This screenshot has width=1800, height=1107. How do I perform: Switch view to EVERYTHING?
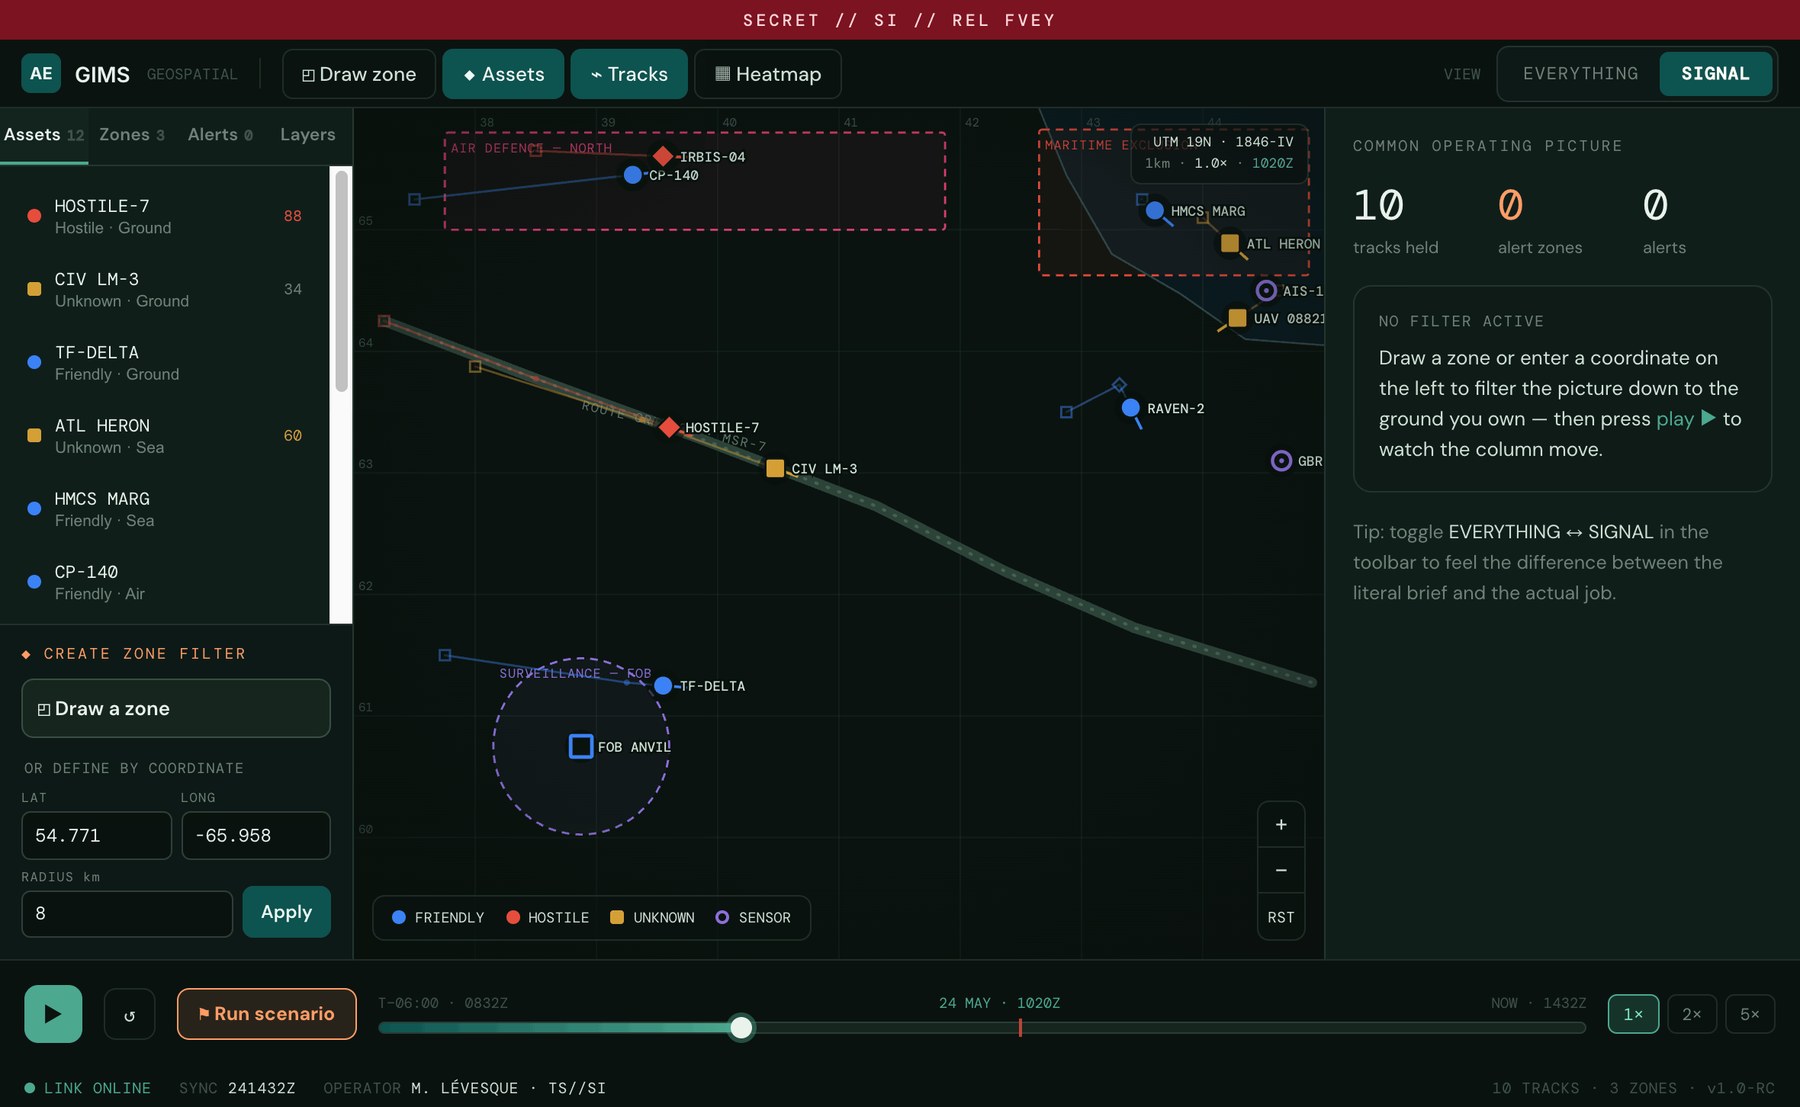[x=1580, y=74]
